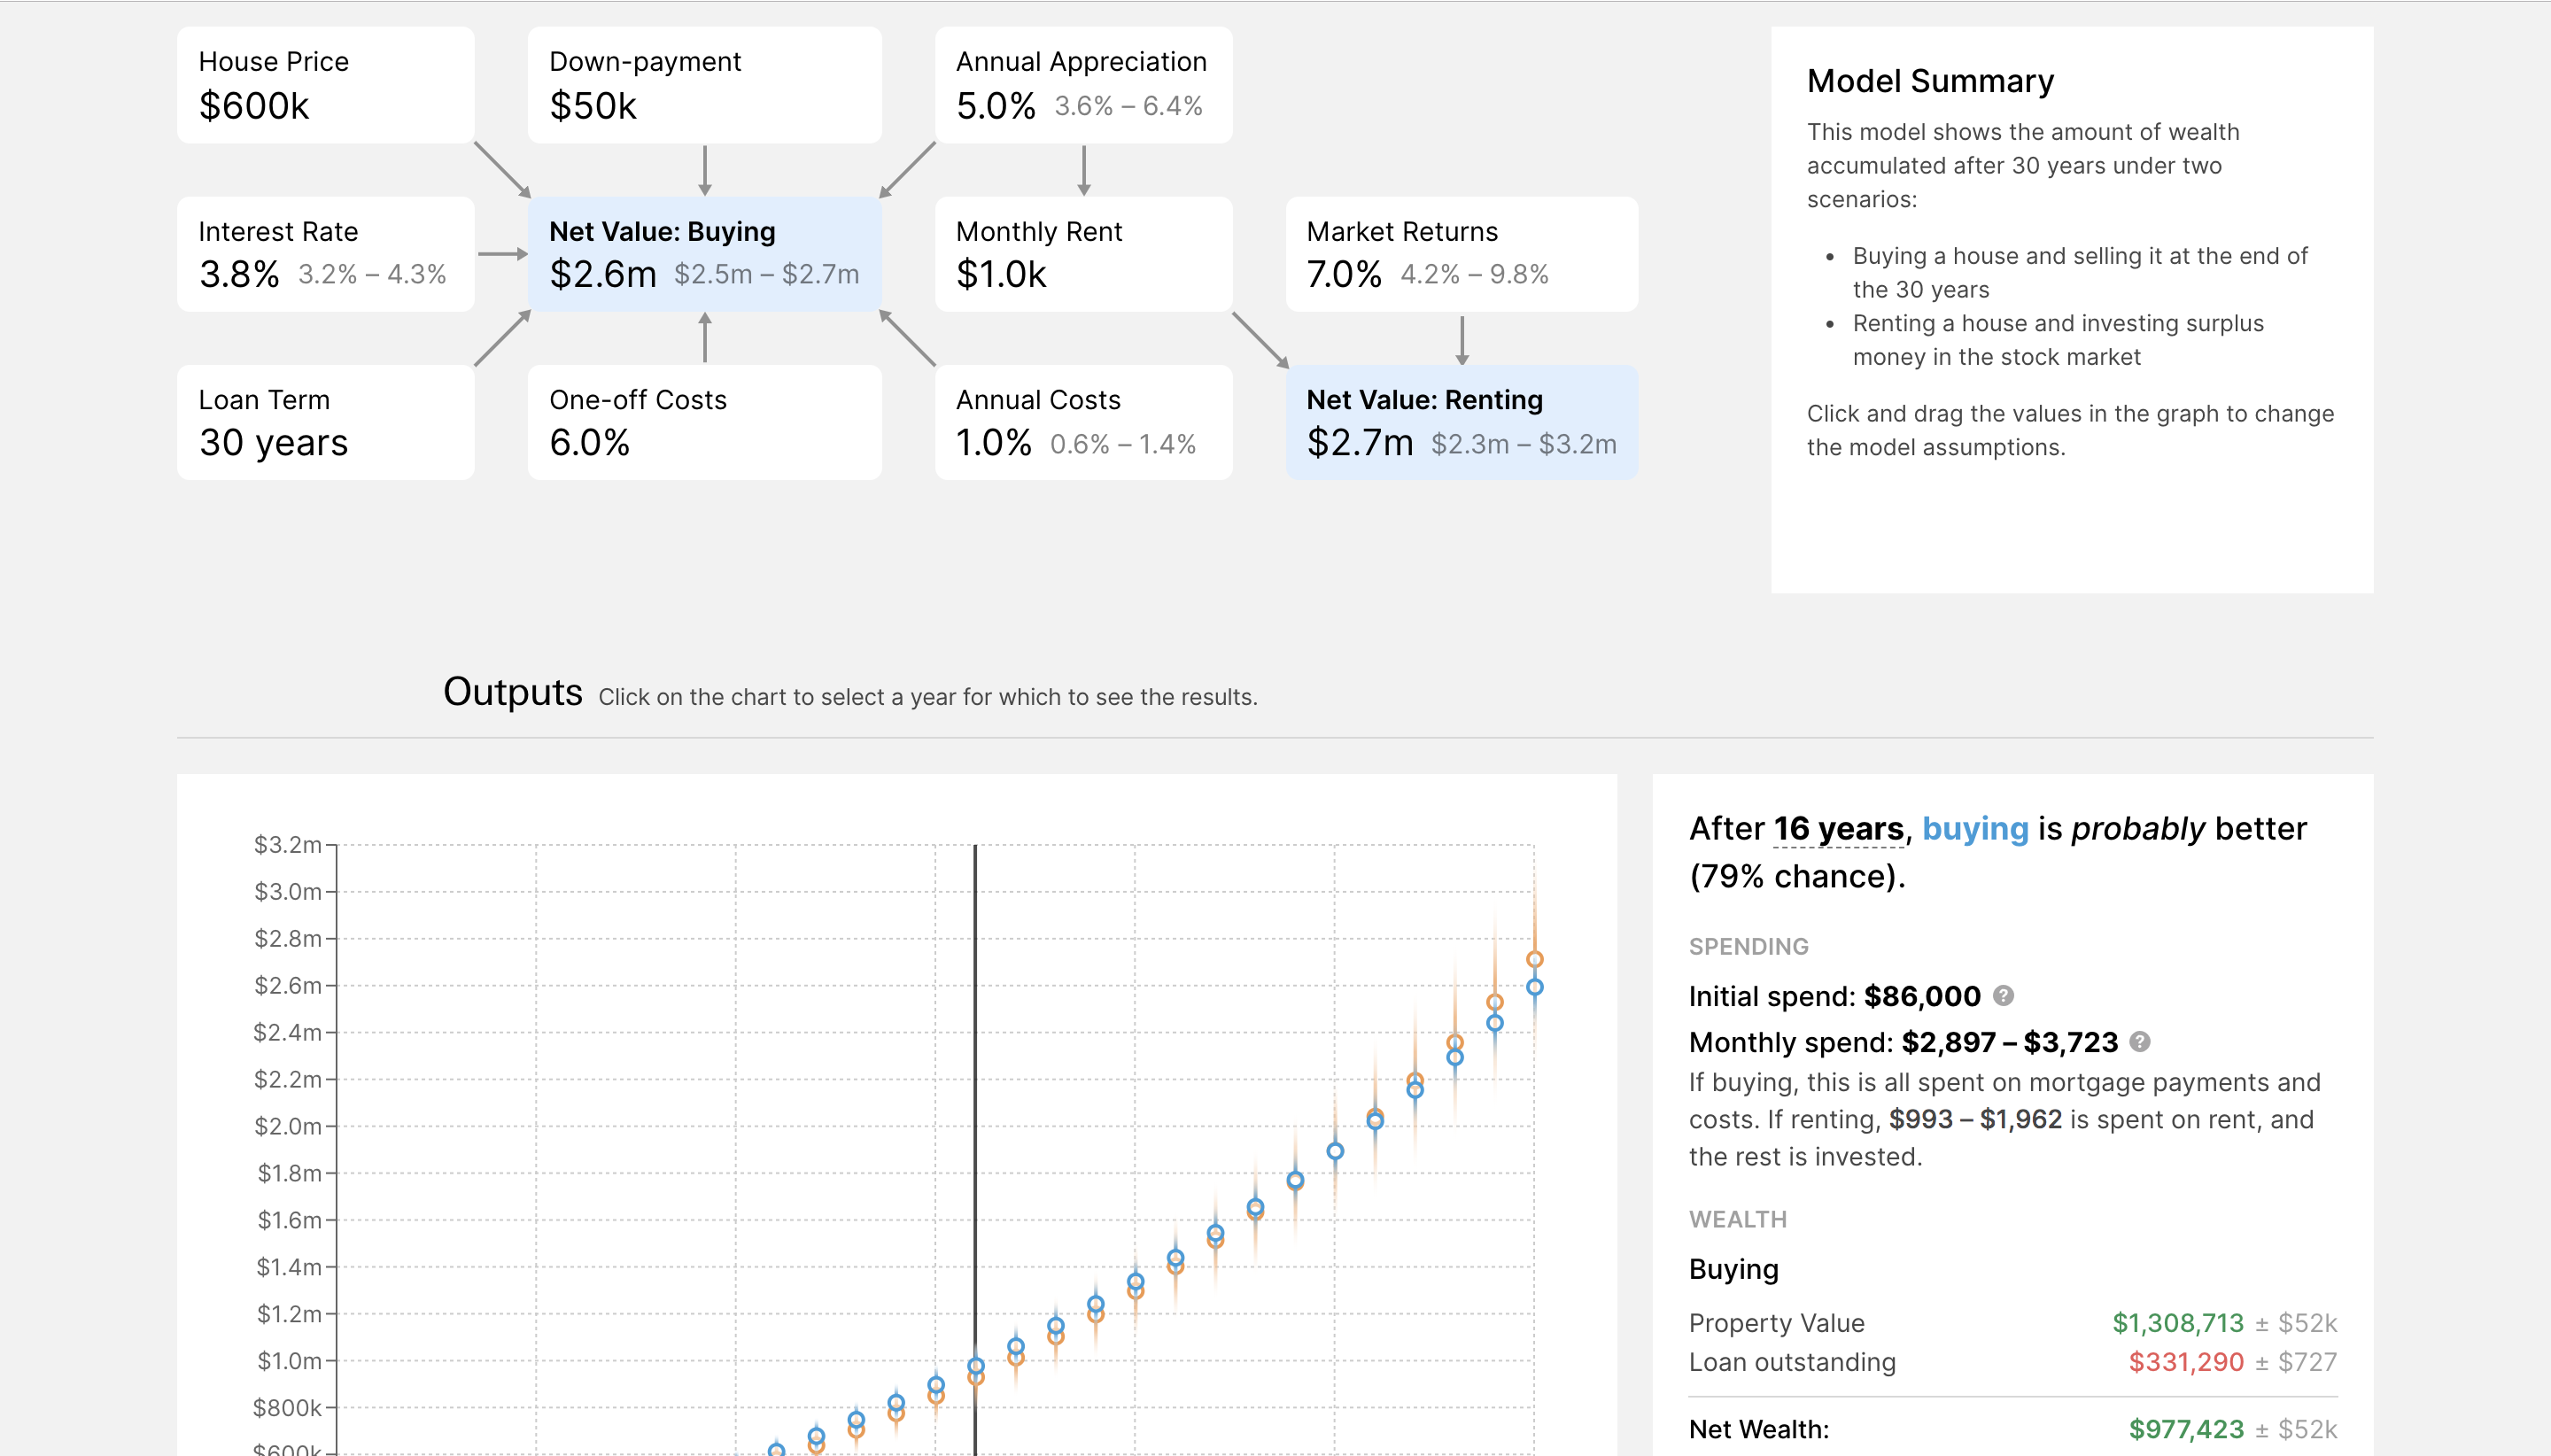Click the One-off Costs 6.0% value
Image resolution: width=2551 pixels, height=1456 pixels.
tap(589, 443)
